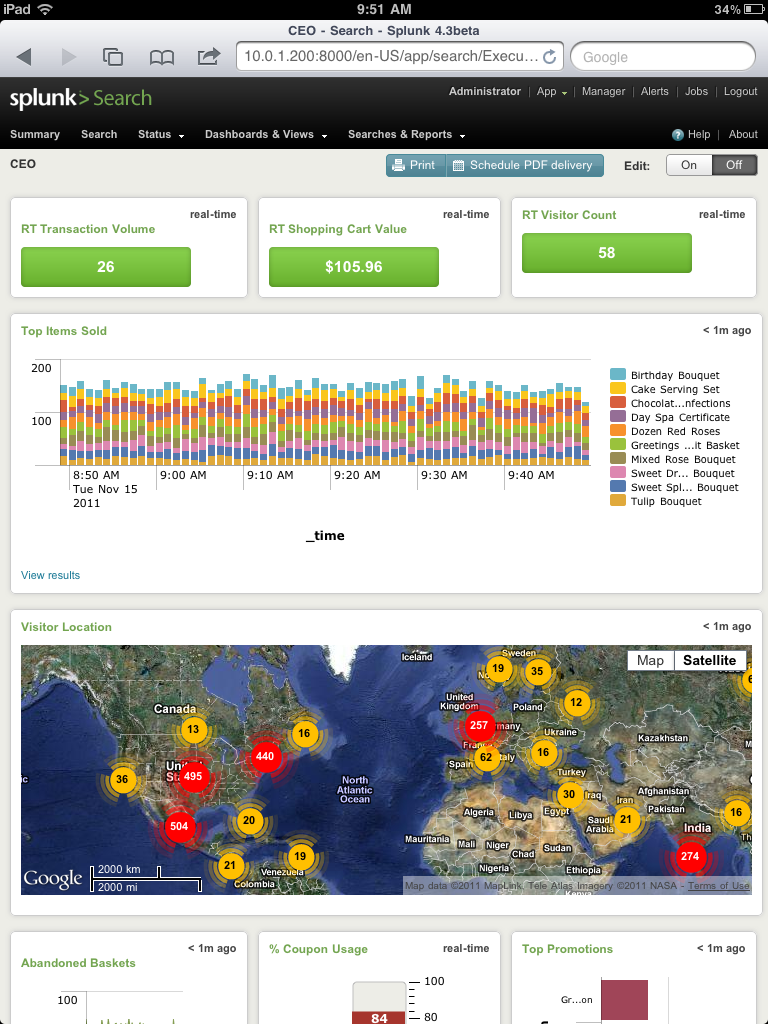Go to the Summary nav item
Screen dimensions: 768x1024
[x=35, y=135]
